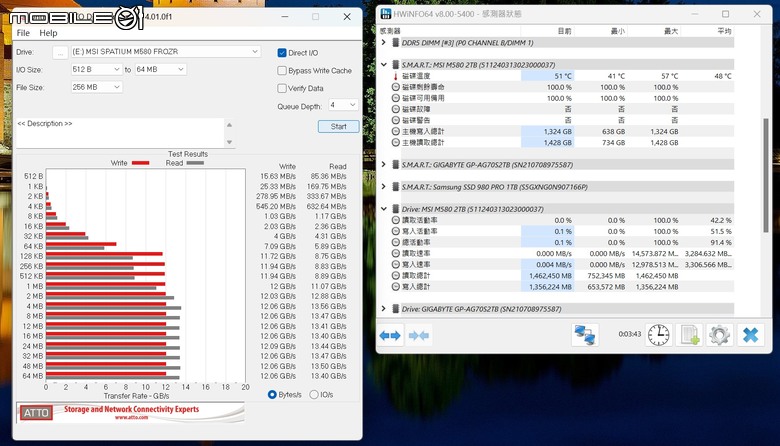Viewport: 780px width, 446px height.
Task: Click the Description text field
Action: pyautogui.click(x=120, y=133)
